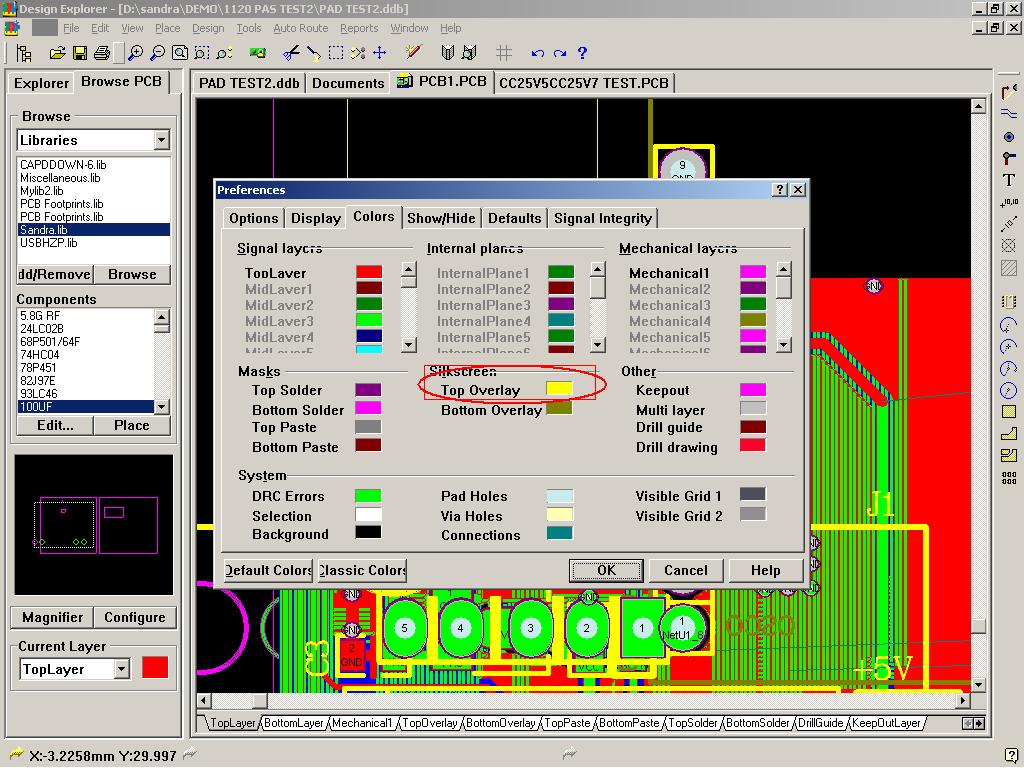This screenshot has width=1024, height=768.
Task: Switch to the Show/Hide preferences tab
Action: [441, 218]
